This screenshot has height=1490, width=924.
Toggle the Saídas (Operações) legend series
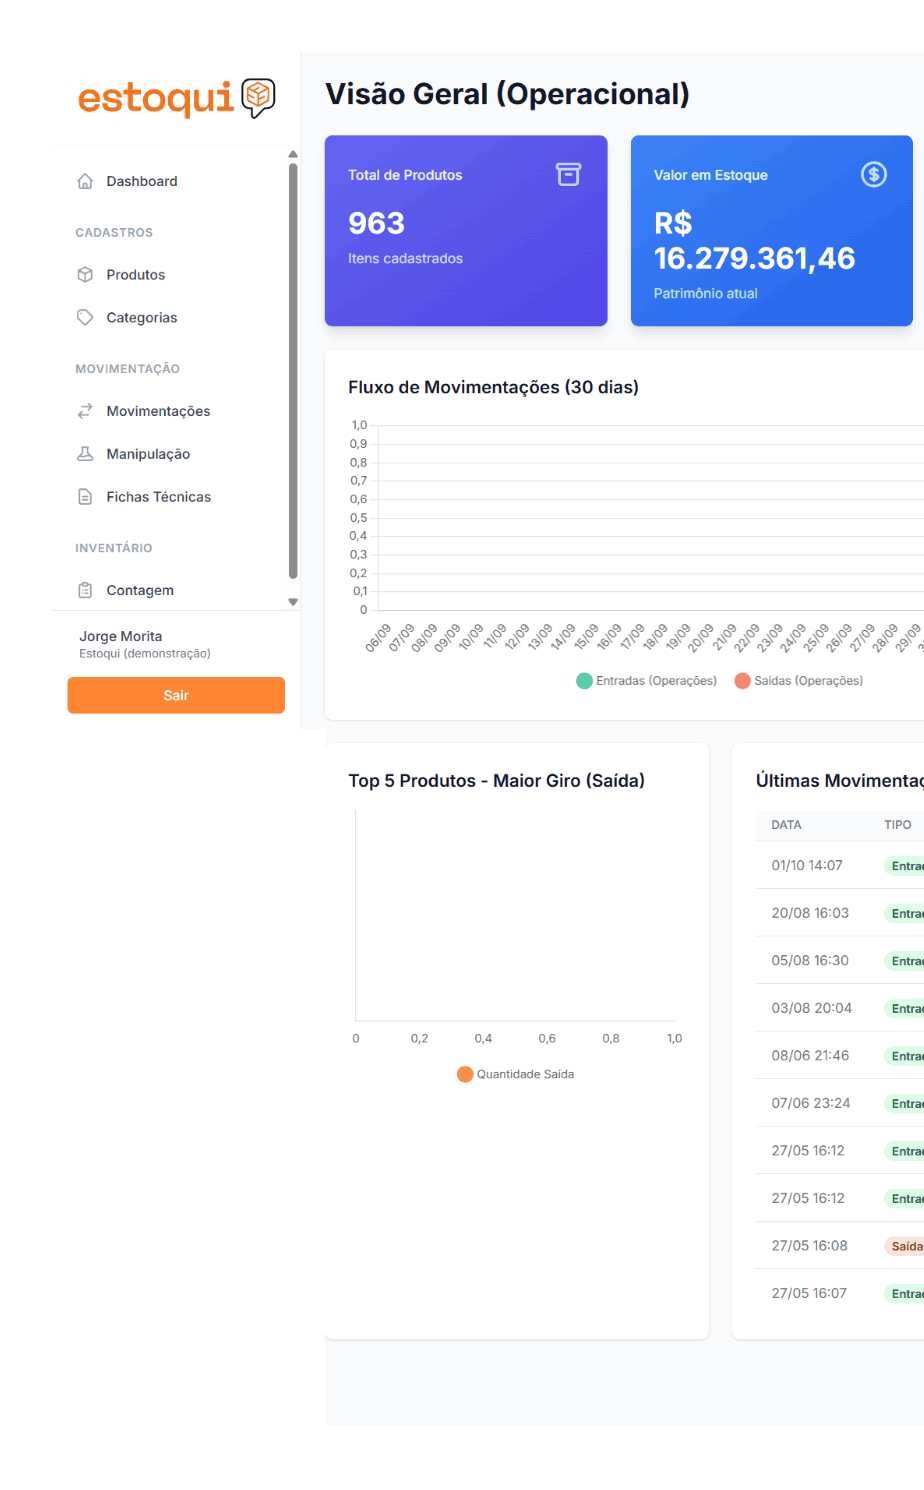pos(799,681)
